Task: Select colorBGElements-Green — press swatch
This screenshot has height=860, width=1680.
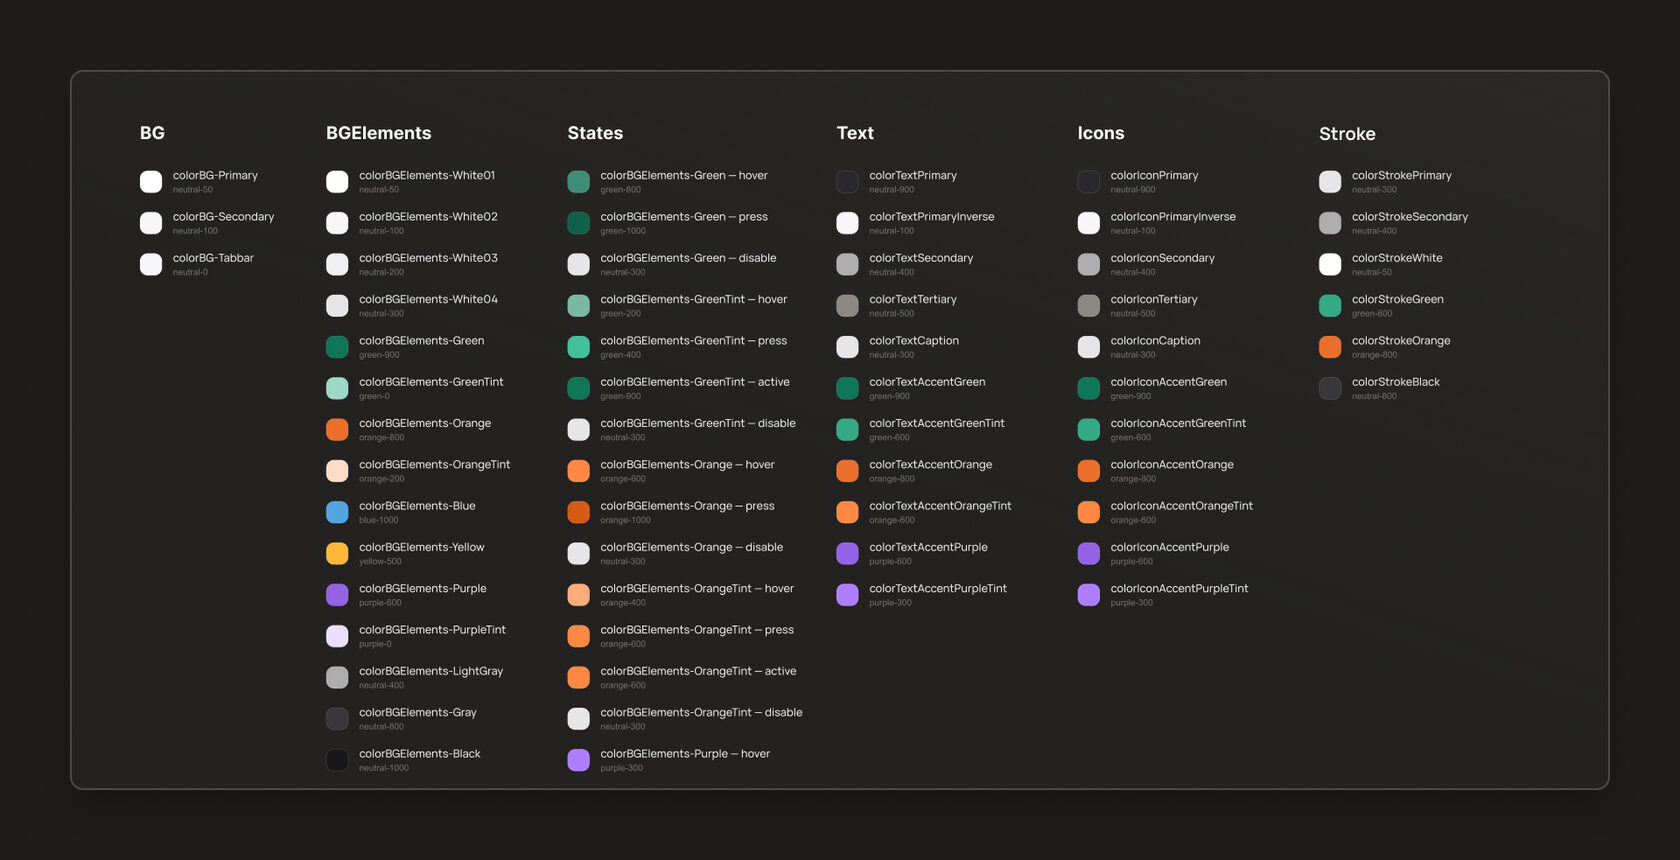Action: (x=578, y=223)
